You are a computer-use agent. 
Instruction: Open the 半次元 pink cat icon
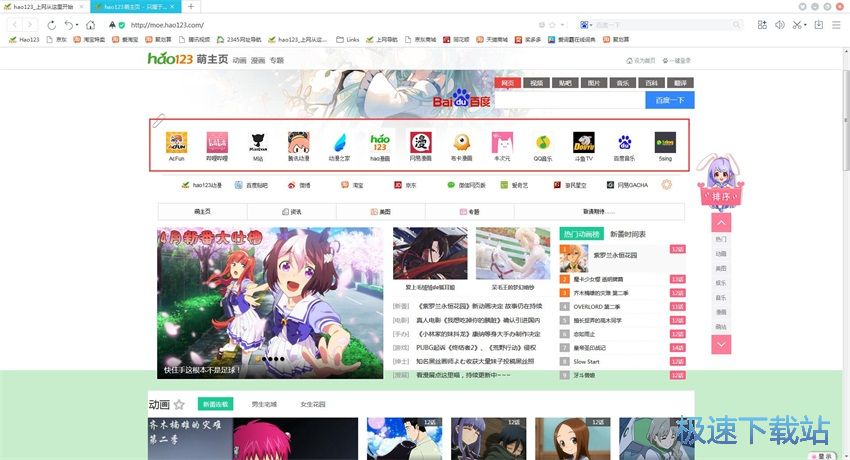click(502, 142)
